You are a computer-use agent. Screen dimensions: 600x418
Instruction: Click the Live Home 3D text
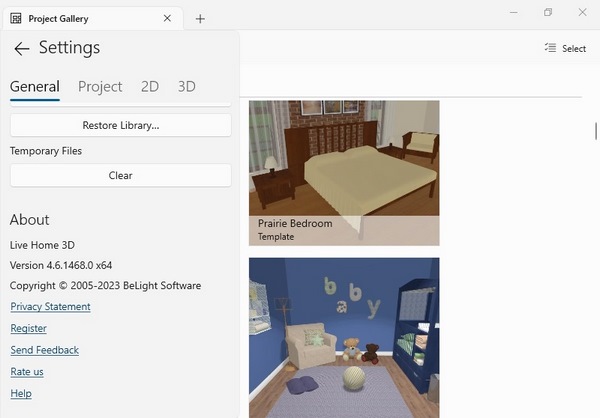click(x=42, y=245)
